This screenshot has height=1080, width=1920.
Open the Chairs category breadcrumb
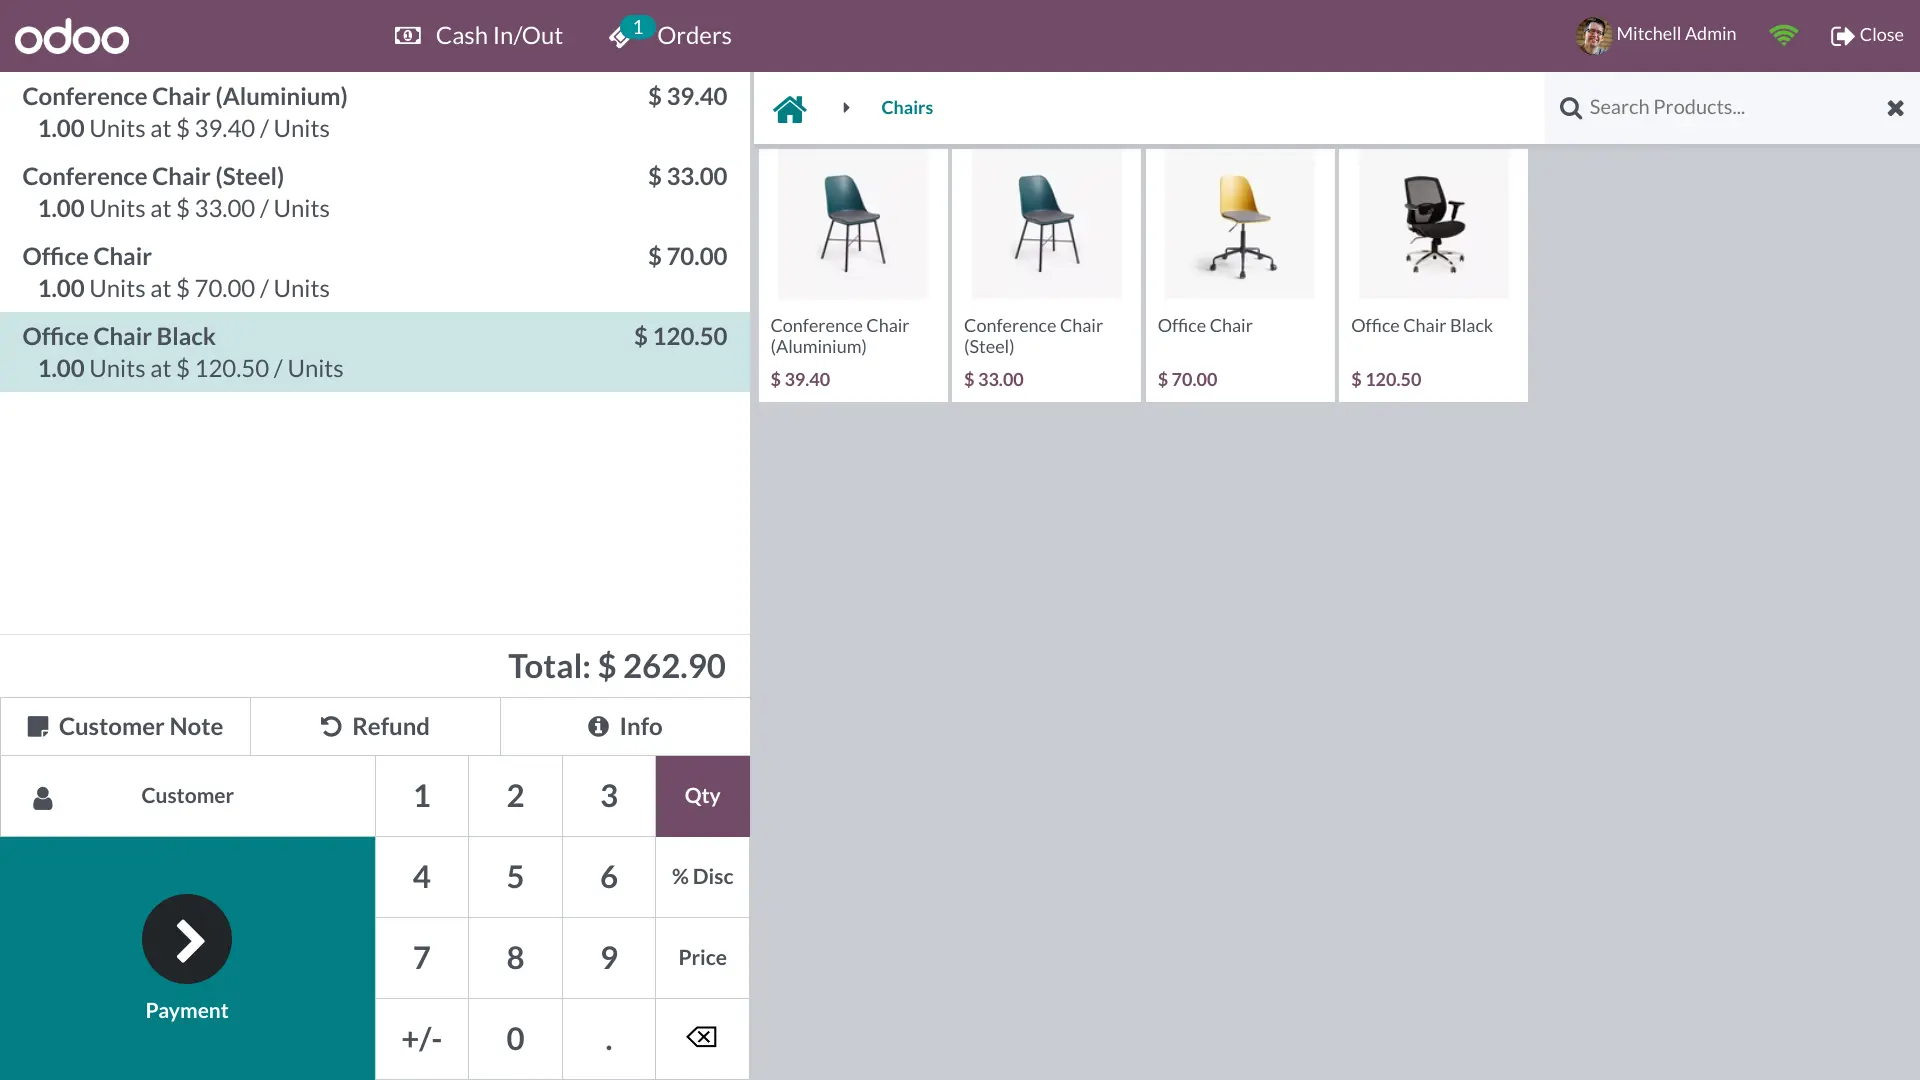click(x=906, y=108)
